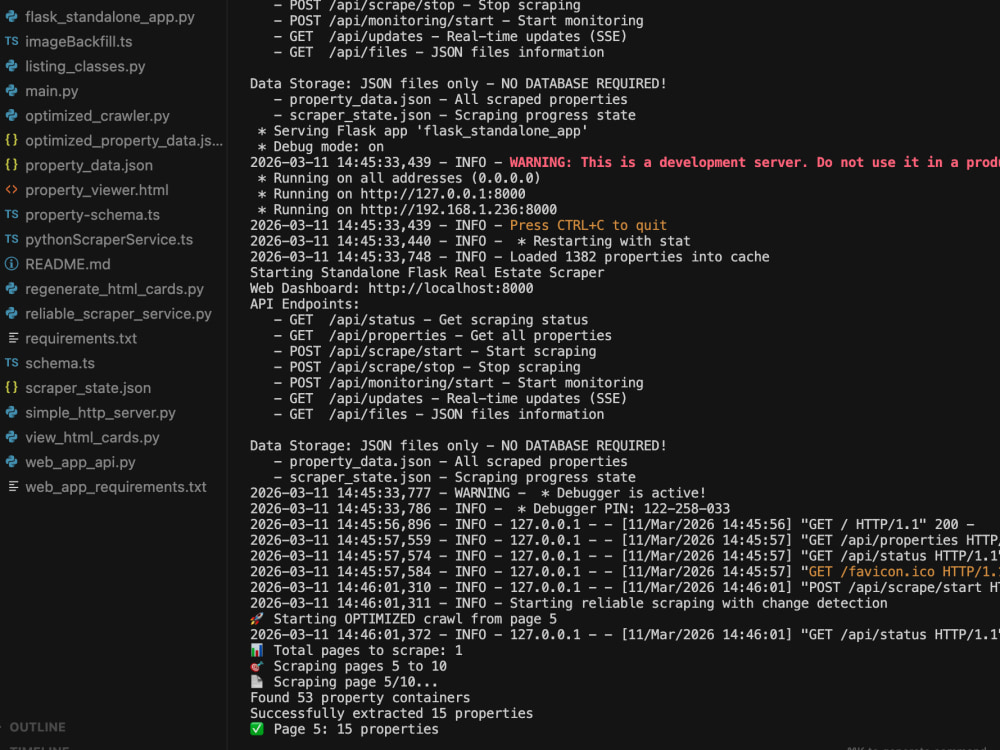Open terminal link http://192.168.1.236:8000

(459, 210)
